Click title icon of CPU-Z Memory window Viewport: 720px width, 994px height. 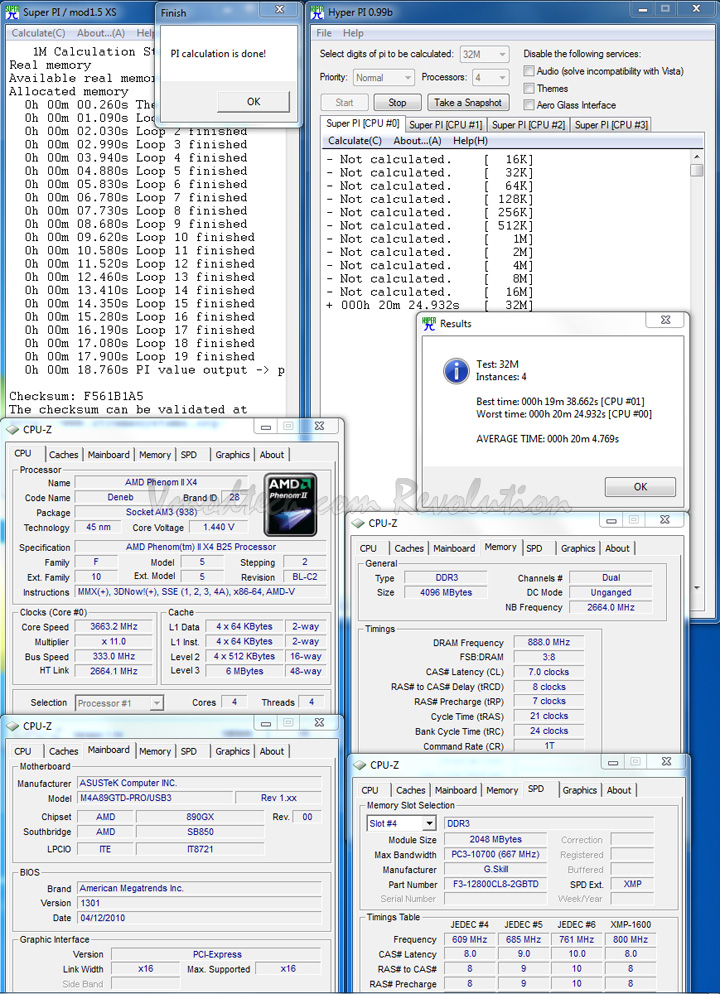coord(358,523)
